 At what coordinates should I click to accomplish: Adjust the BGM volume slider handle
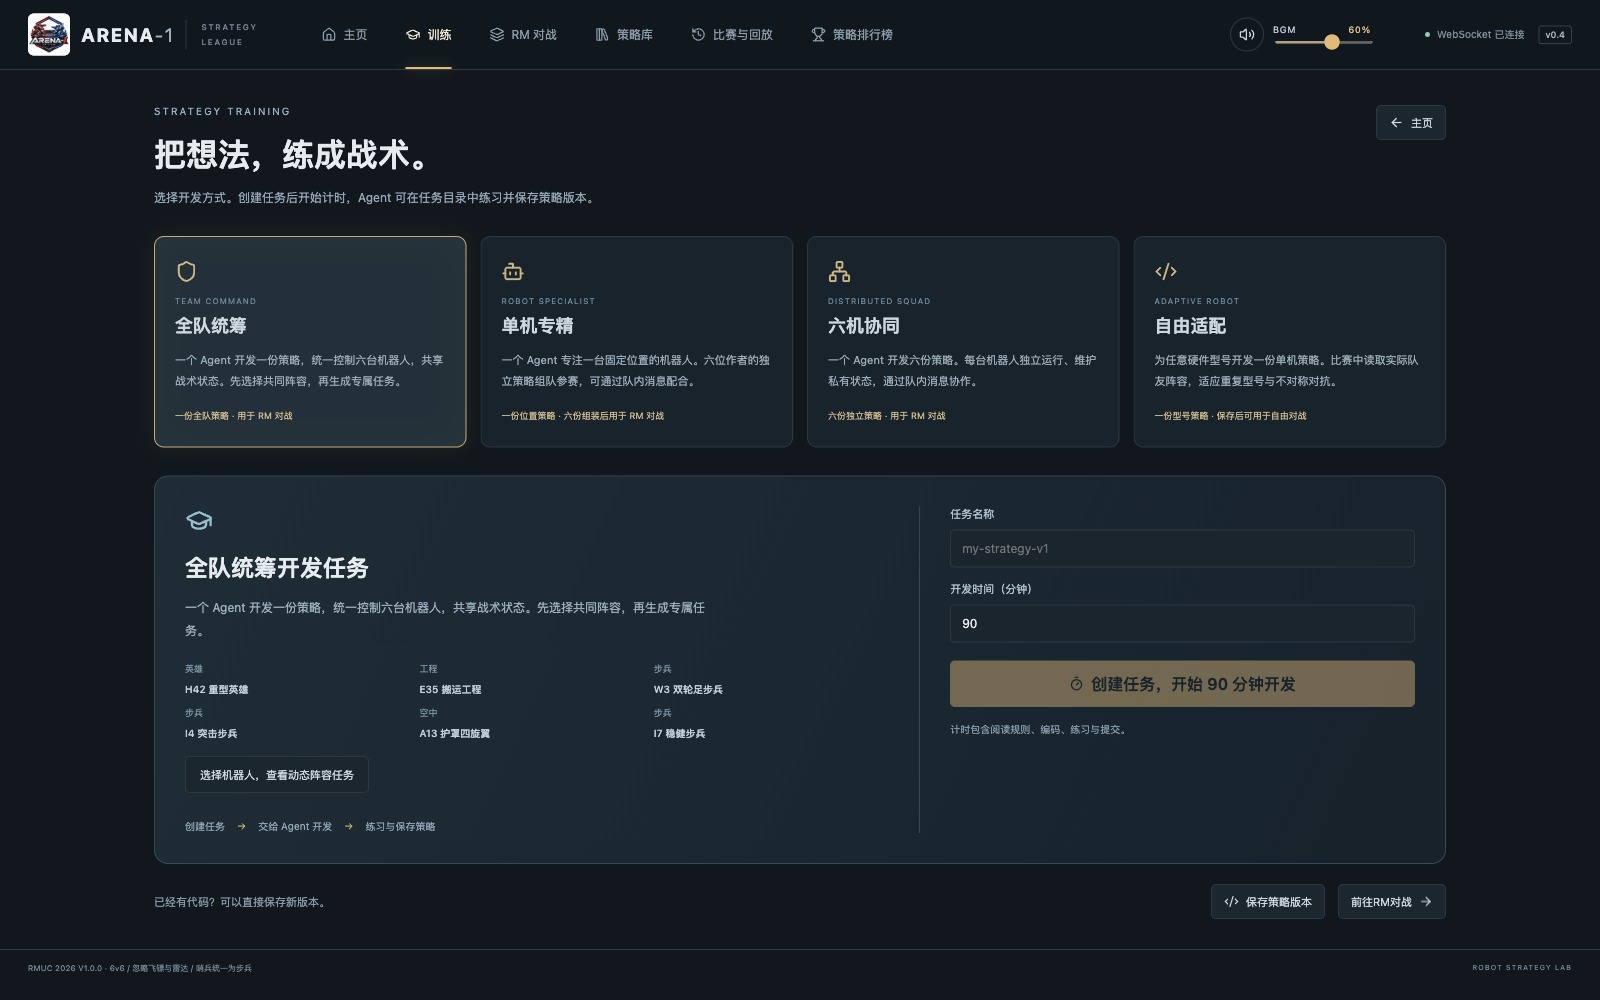(1332, 42)
